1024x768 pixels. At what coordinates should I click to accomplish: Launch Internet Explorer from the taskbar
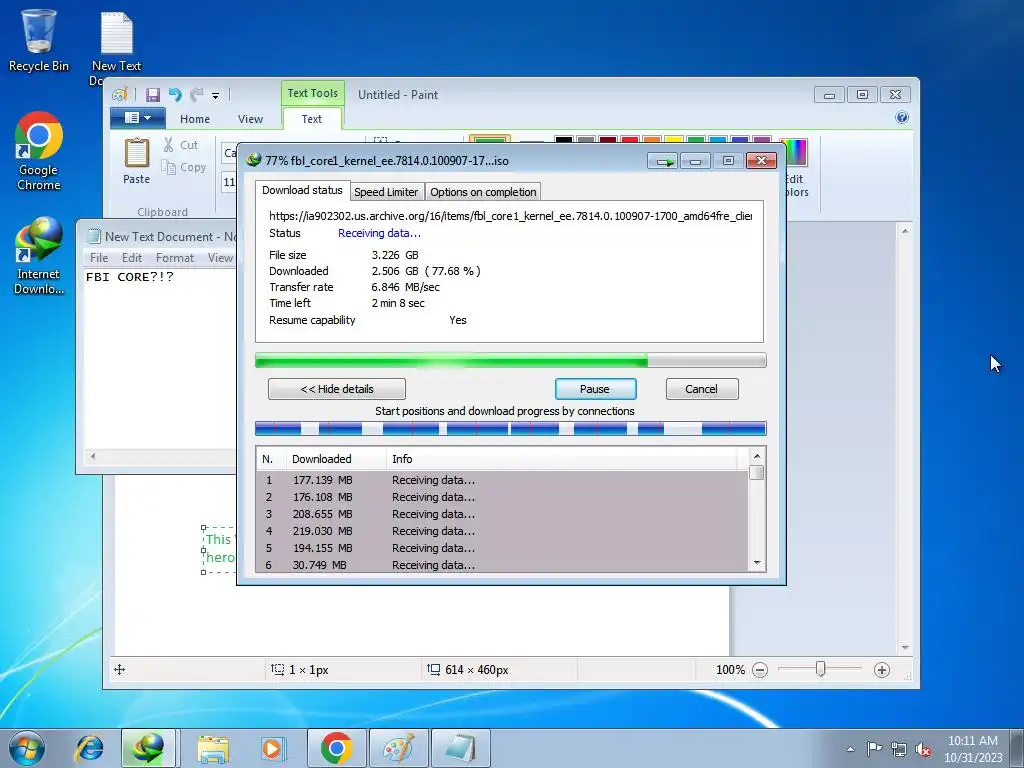89,748
